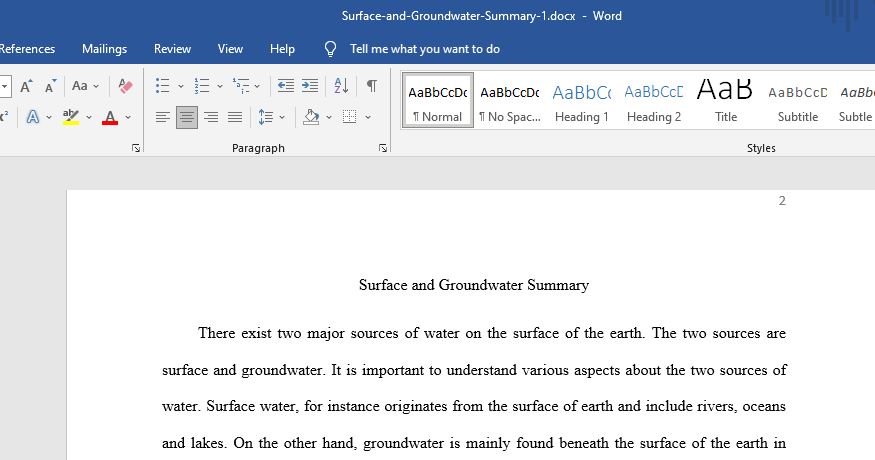875x460 pixels.
Task: Open borders dropdown arrow
Action: [368, 117]
